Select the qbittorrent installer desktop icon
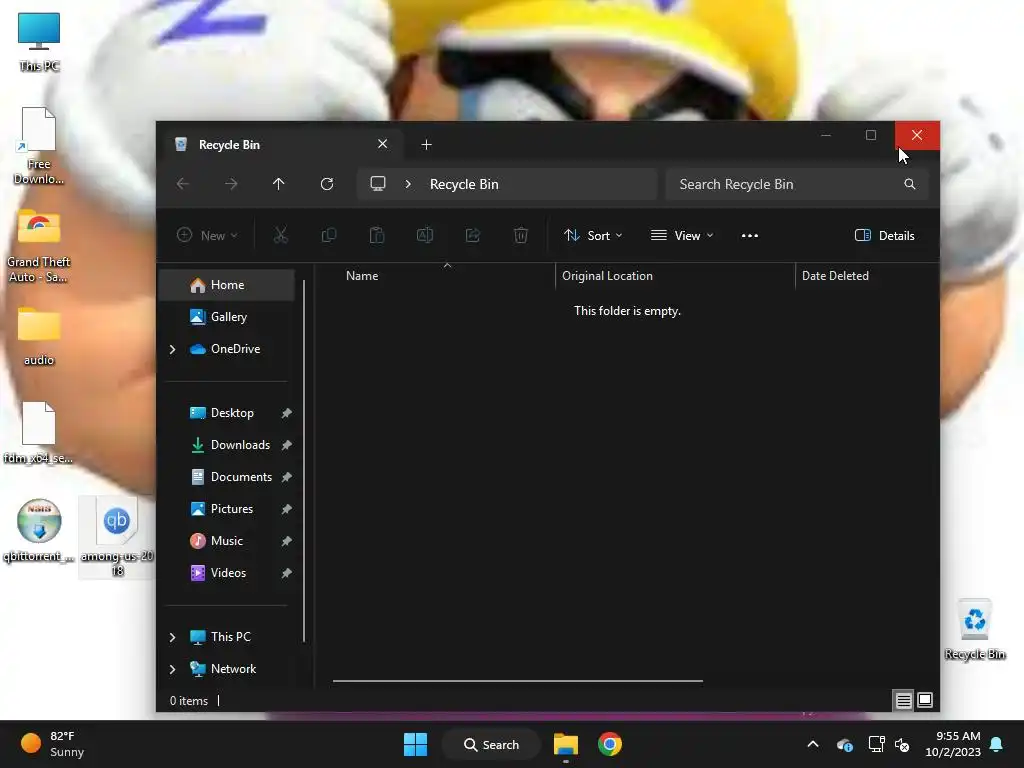This screenshot has width=1024, height=768. 39,530
